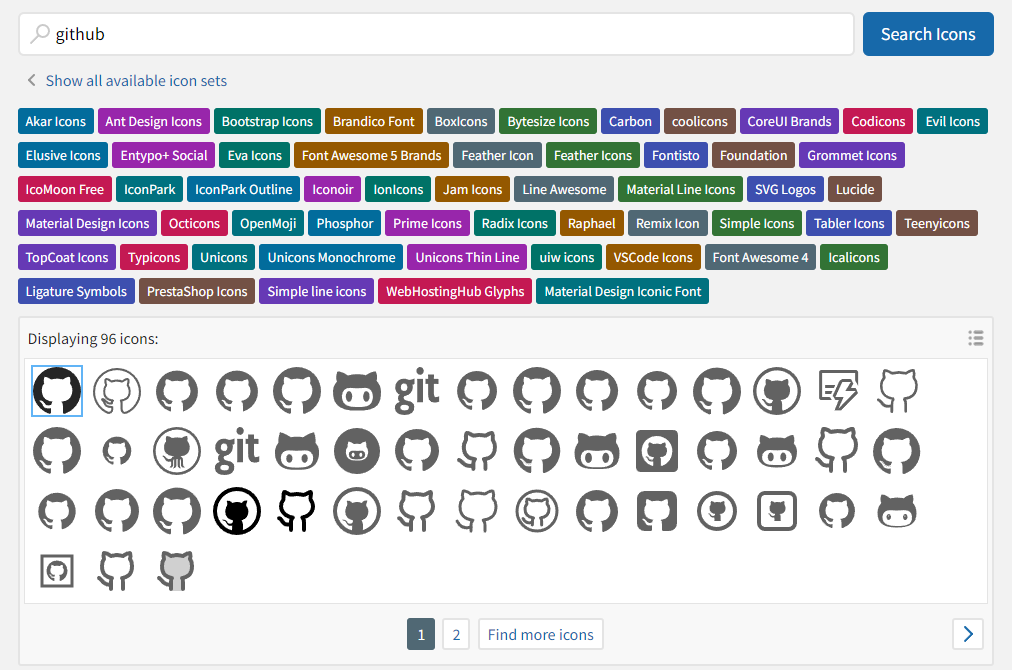Image resolution: width=1012 pixels, height=670 pixels.
Task: Select the Octocat face icon at end of third row
Action: point(897,511)
